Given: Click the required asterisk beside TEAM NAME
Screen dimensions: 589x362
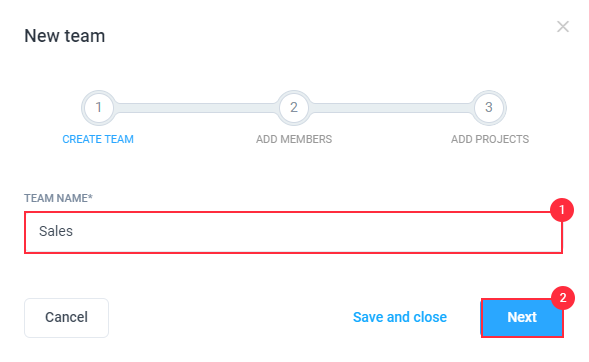Looking at the screenshot, I should click(x=90, y=196).
